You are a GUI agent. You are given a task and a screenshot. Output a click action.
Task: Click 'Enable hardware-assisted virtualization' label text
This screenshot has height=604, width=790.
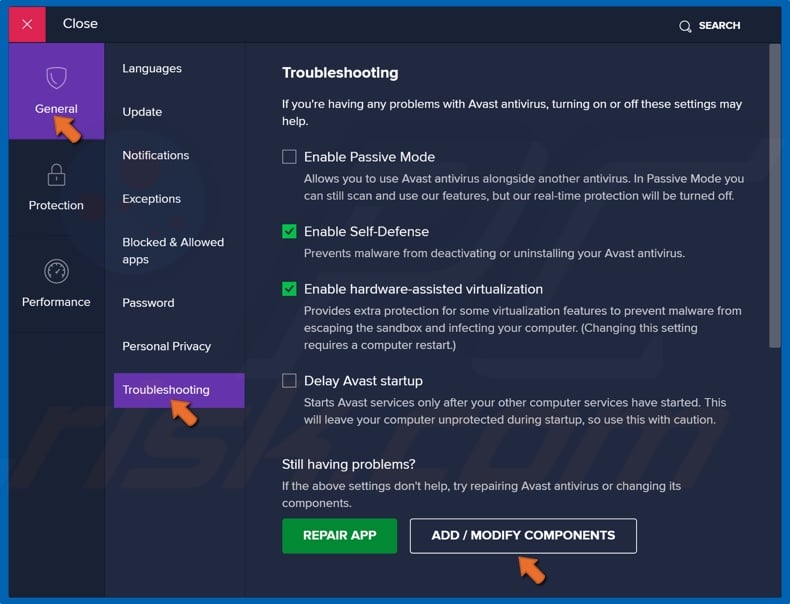coord(423,289)
